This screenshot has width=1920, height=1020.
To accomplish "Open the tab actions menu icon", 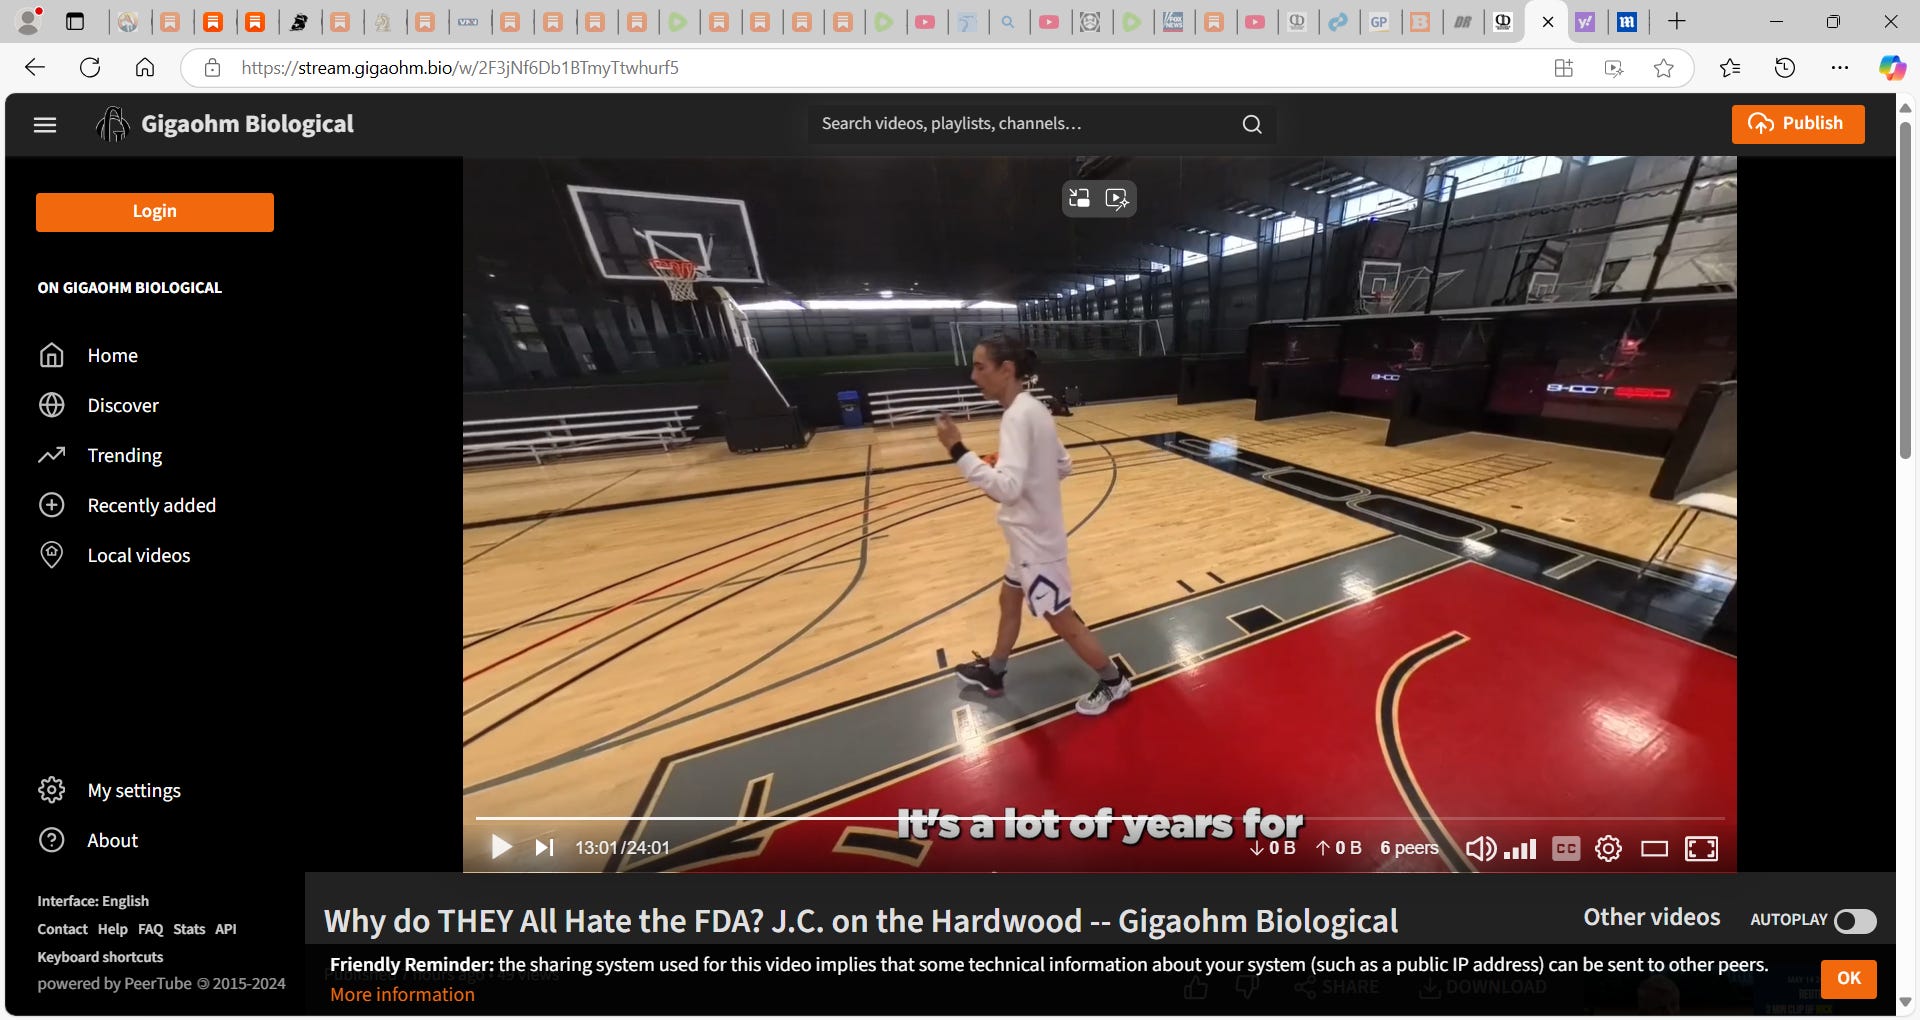I will pyautogui.click(x=75, y=21).
